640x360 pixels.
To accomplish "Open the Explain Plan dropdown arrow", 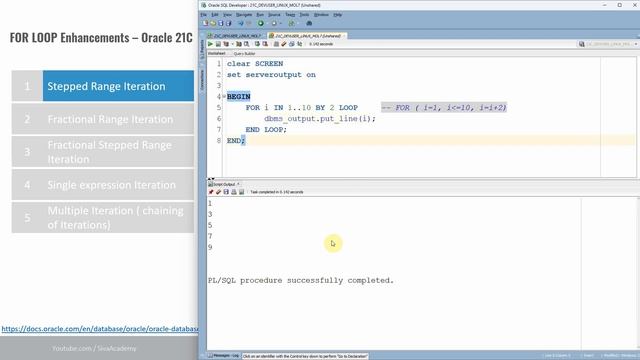I will point(232,44).
